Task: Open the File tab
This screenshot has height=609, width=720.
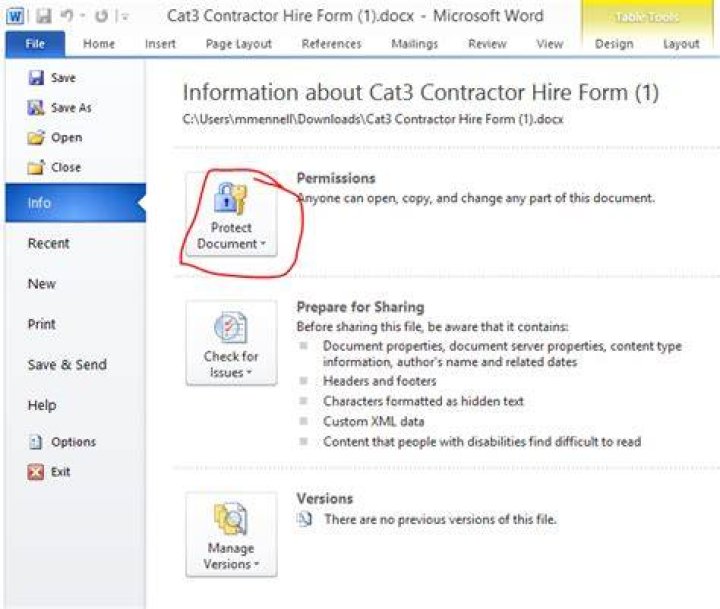Action: click(x=35, y=44)
